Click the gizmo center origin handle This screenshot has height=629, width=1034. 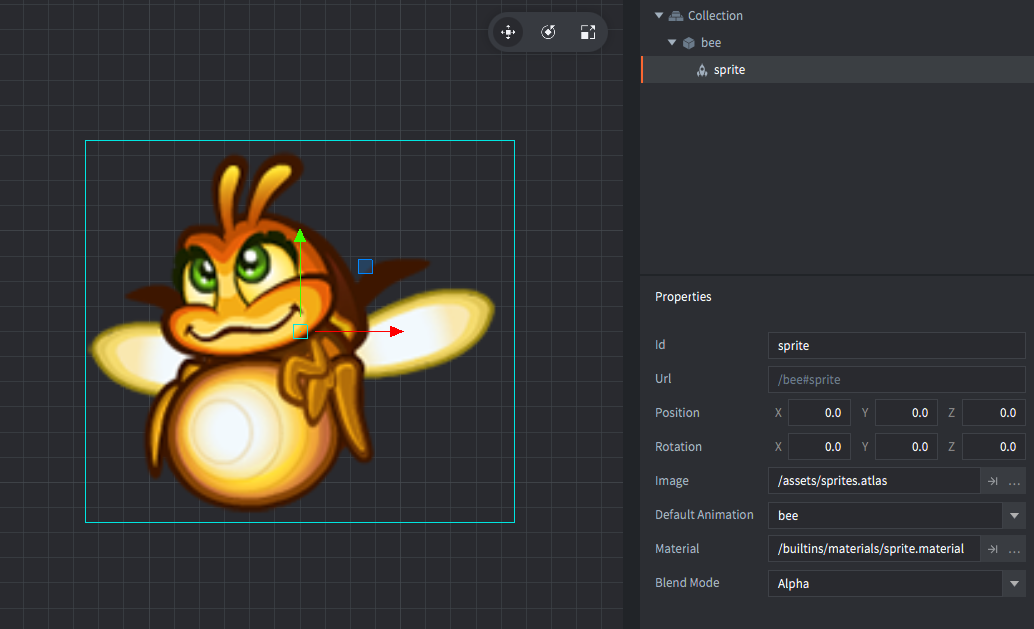300,331
